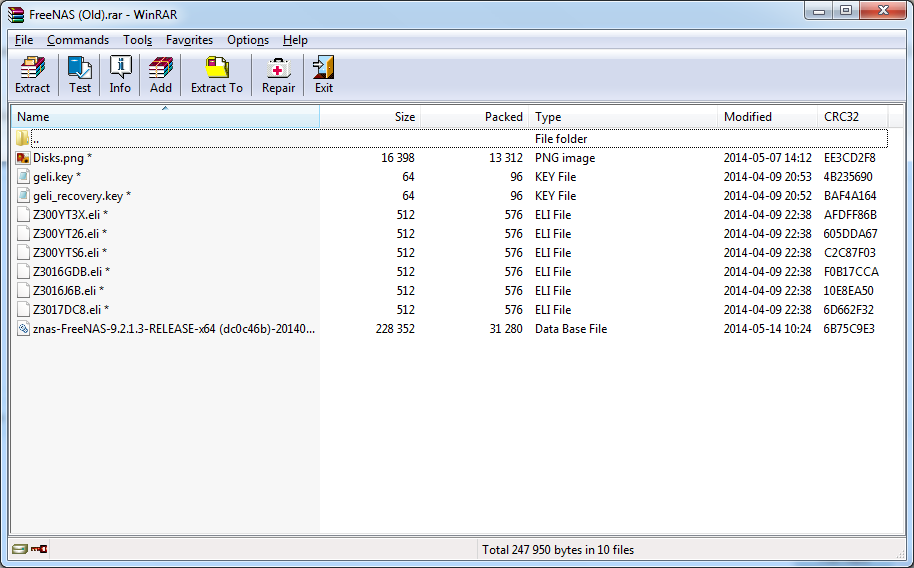Click the Z300YT3X.eli file icon
914x568 pixels.
(x=23, y=215)
